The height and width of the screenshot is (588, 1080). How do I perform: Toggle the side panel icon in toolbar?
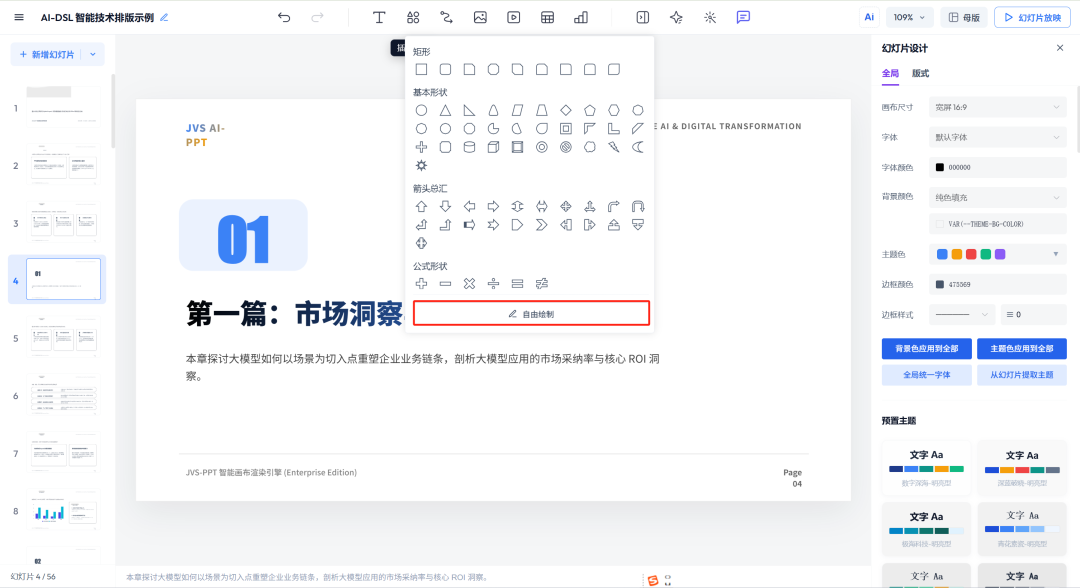click(x=643, y=17)
